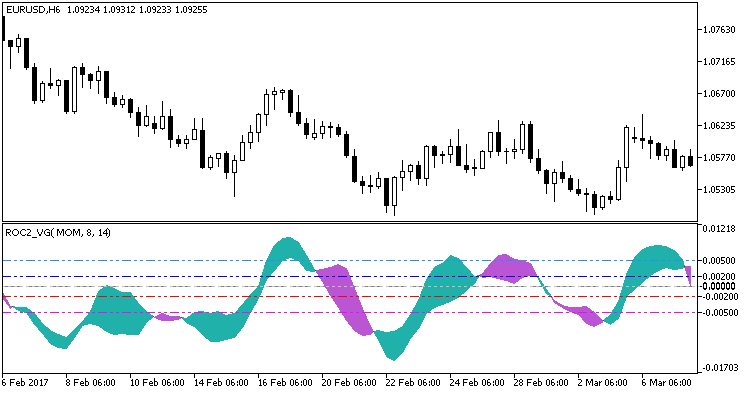This screenshot has height=394, width=750.
Task: Click the -0.01703 indicator scale minimum
Action: (718, 368)
